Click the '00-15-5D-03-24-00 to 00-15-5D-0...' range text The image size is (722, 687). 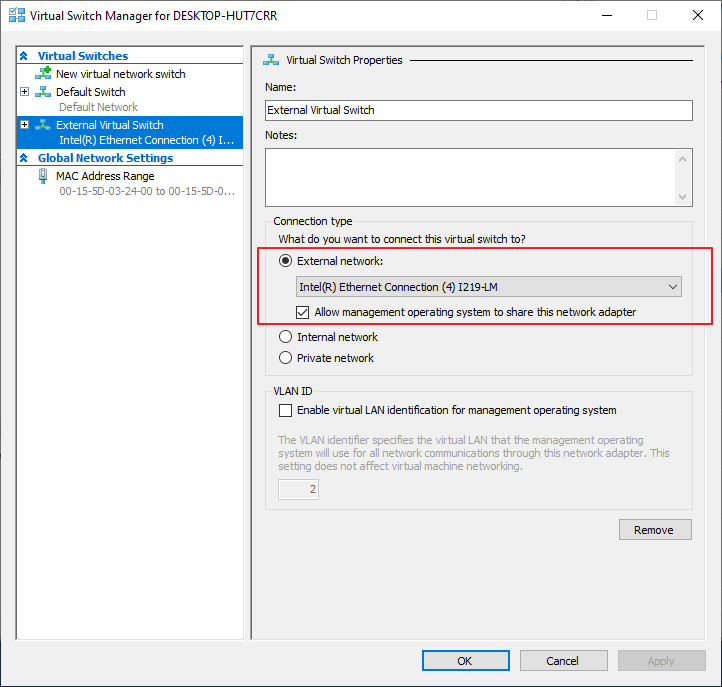pos(147,191)
